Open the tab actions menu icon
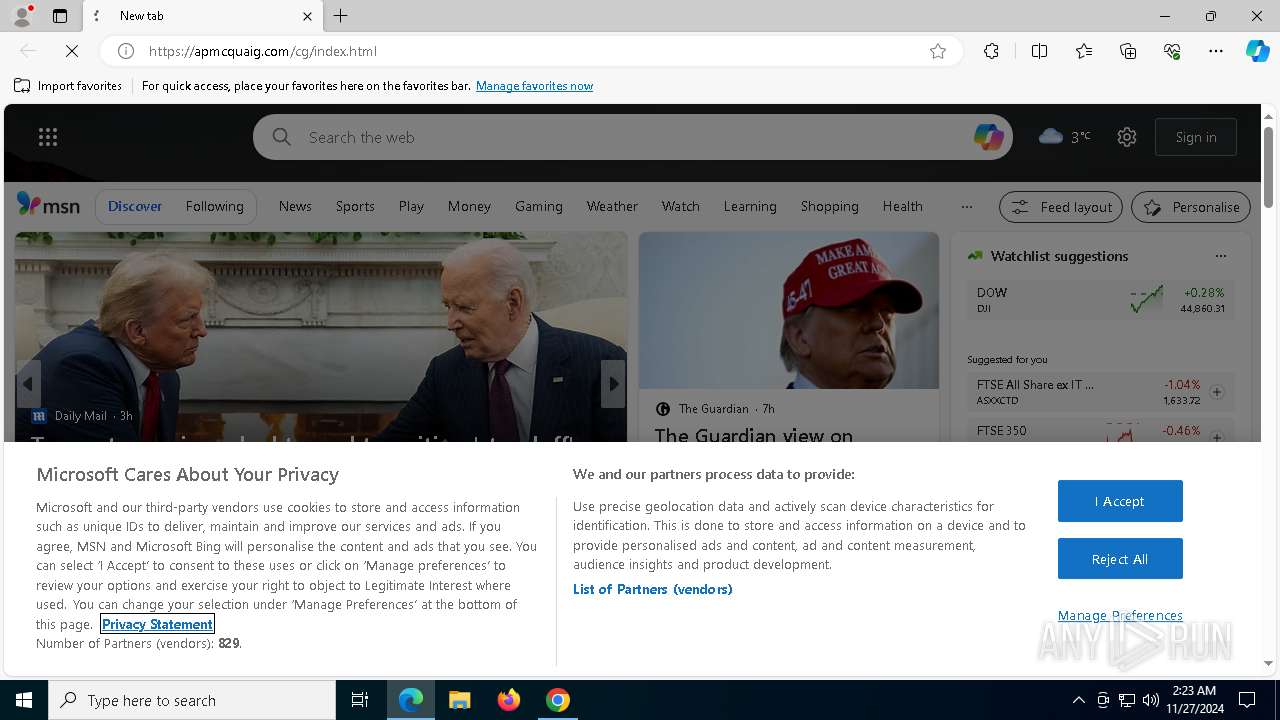Viewport: 1280px width, 720px height. (60, 16)
